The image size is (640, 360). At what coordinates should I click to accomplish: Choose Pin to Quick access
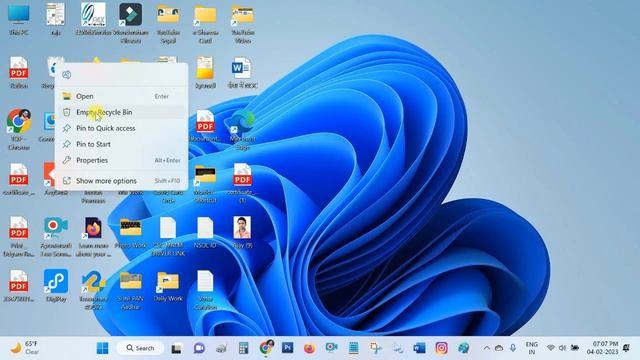point(121,128)
